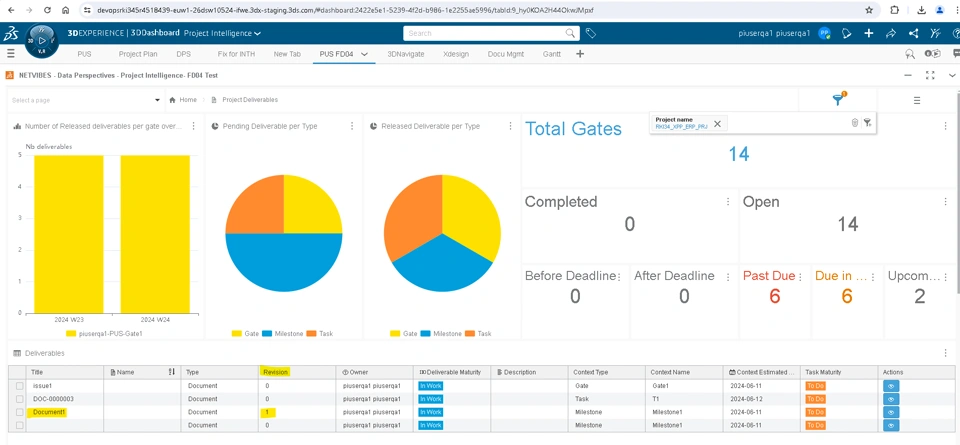The image size is (960, 445).
Task: View details eye icon for issue1 row
Action: (x=891, y=386)
